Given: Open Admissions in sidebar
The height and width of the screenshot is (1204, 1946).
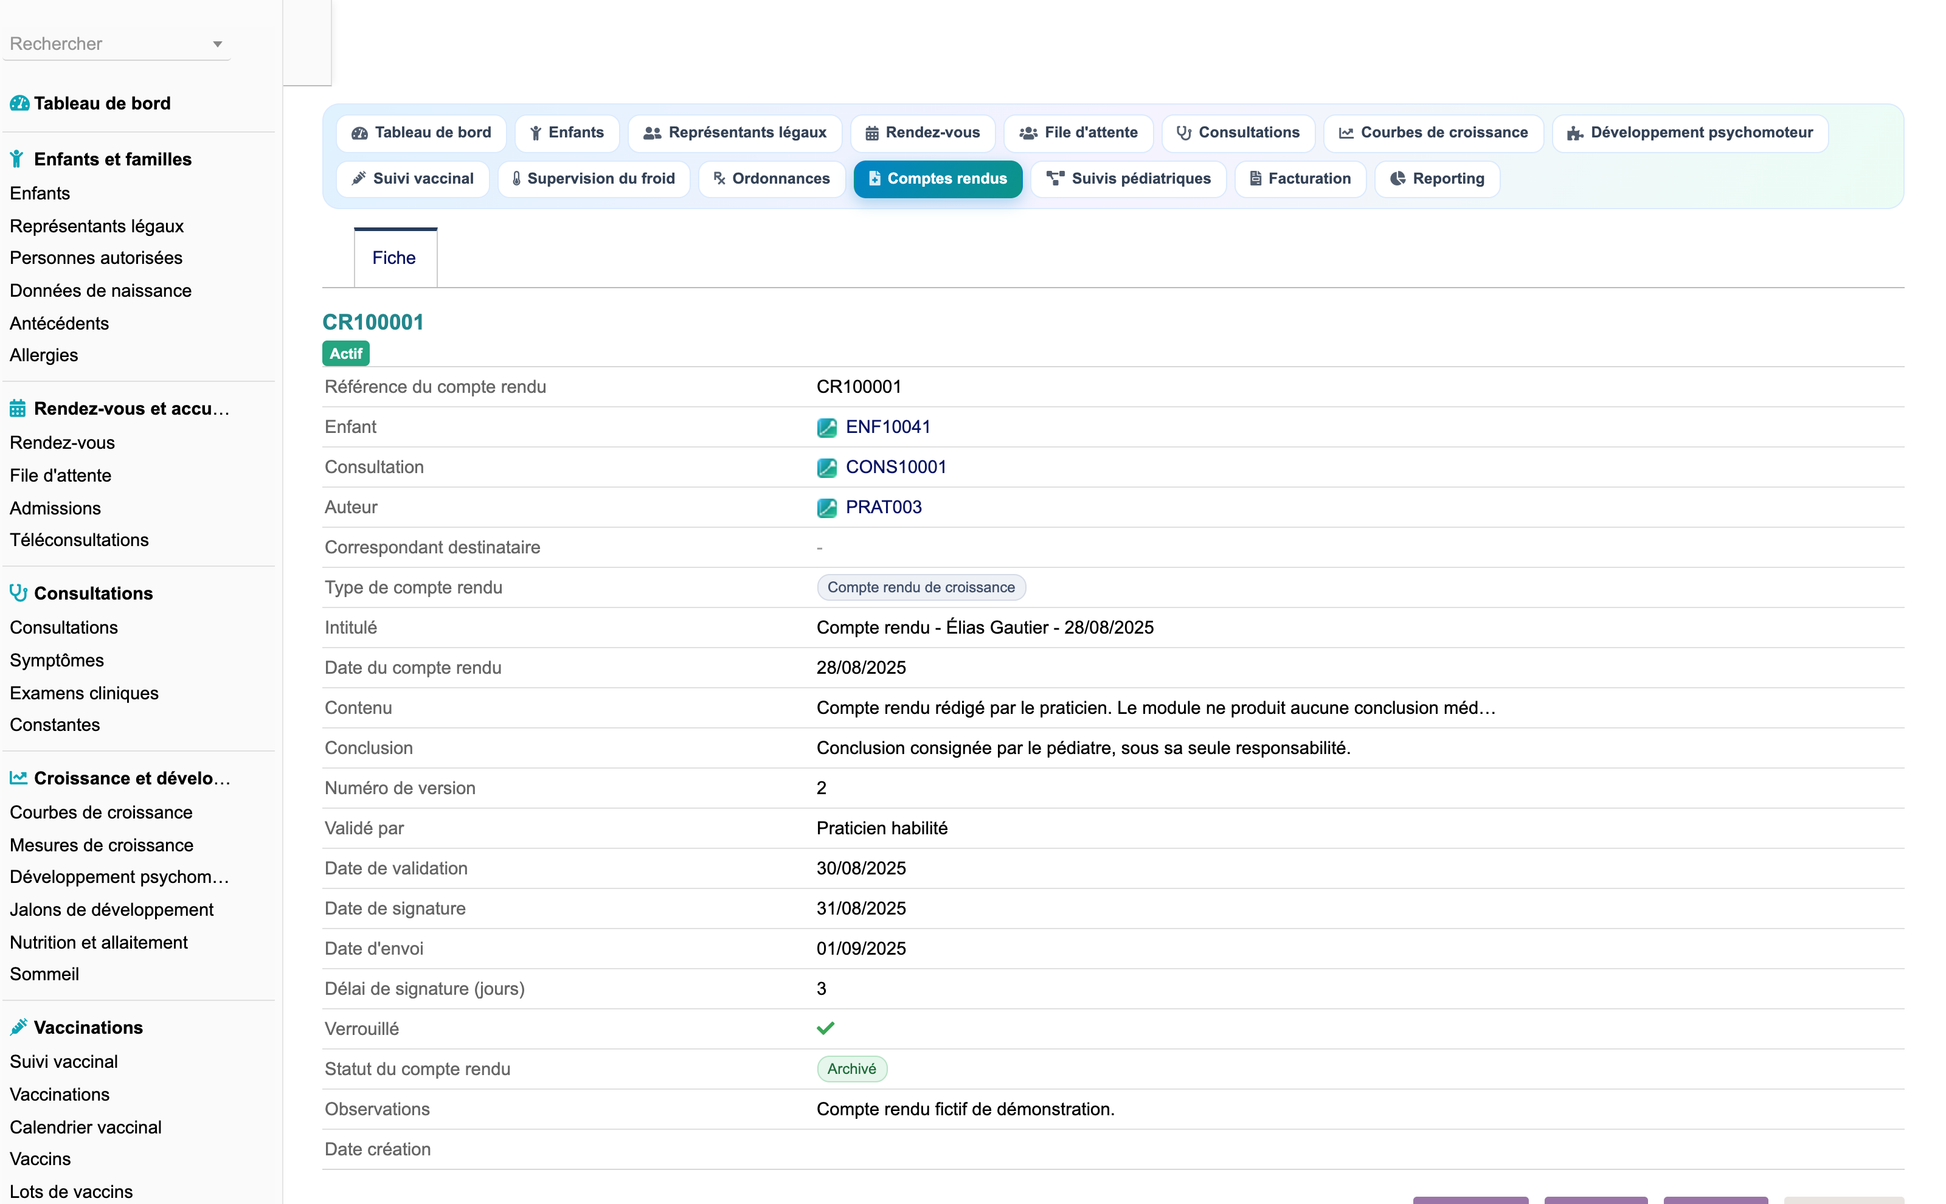Looking at the screenshot, I should [56, 508].
